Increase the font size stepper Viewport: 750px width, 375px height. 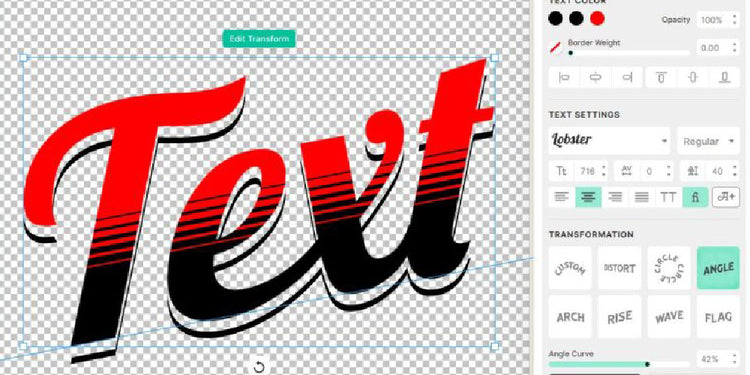604,167
